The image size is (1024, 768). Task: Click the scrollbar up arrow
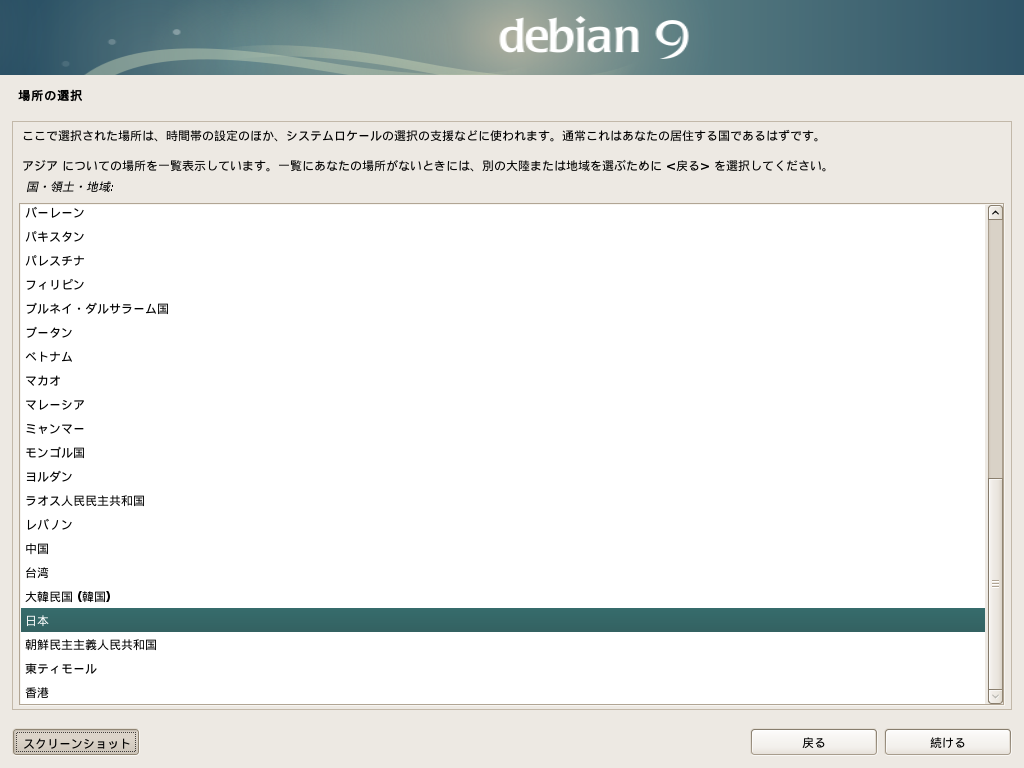click(x=995, y=213)
